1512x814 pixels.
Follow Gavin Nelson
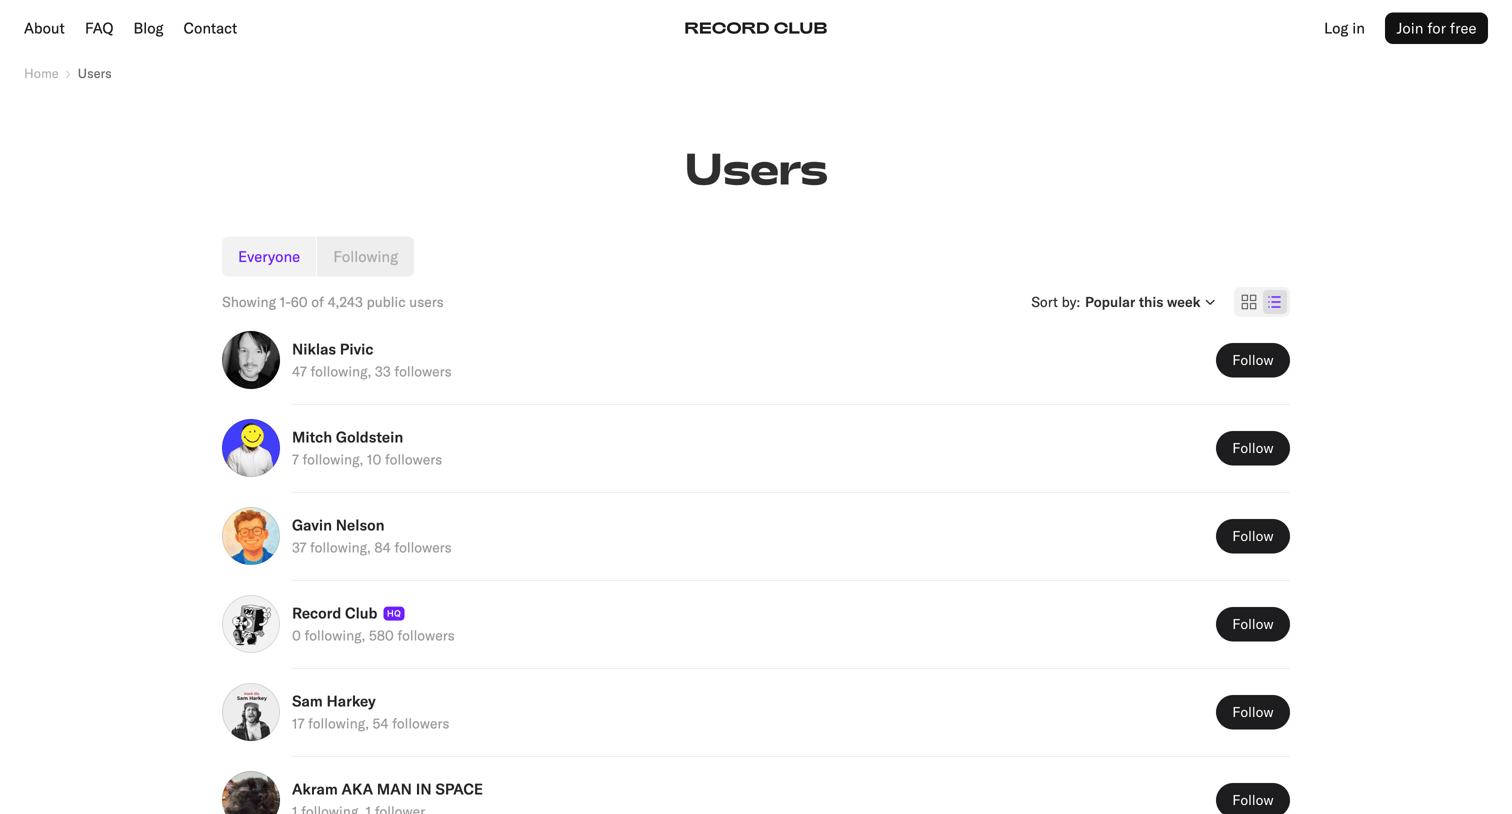click(1252, 536)
